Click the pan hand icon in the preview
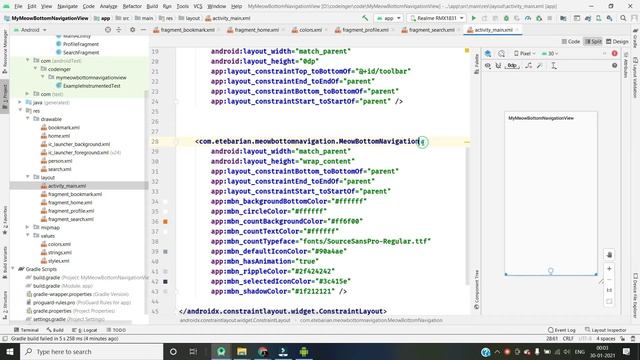 pos(609,255)
